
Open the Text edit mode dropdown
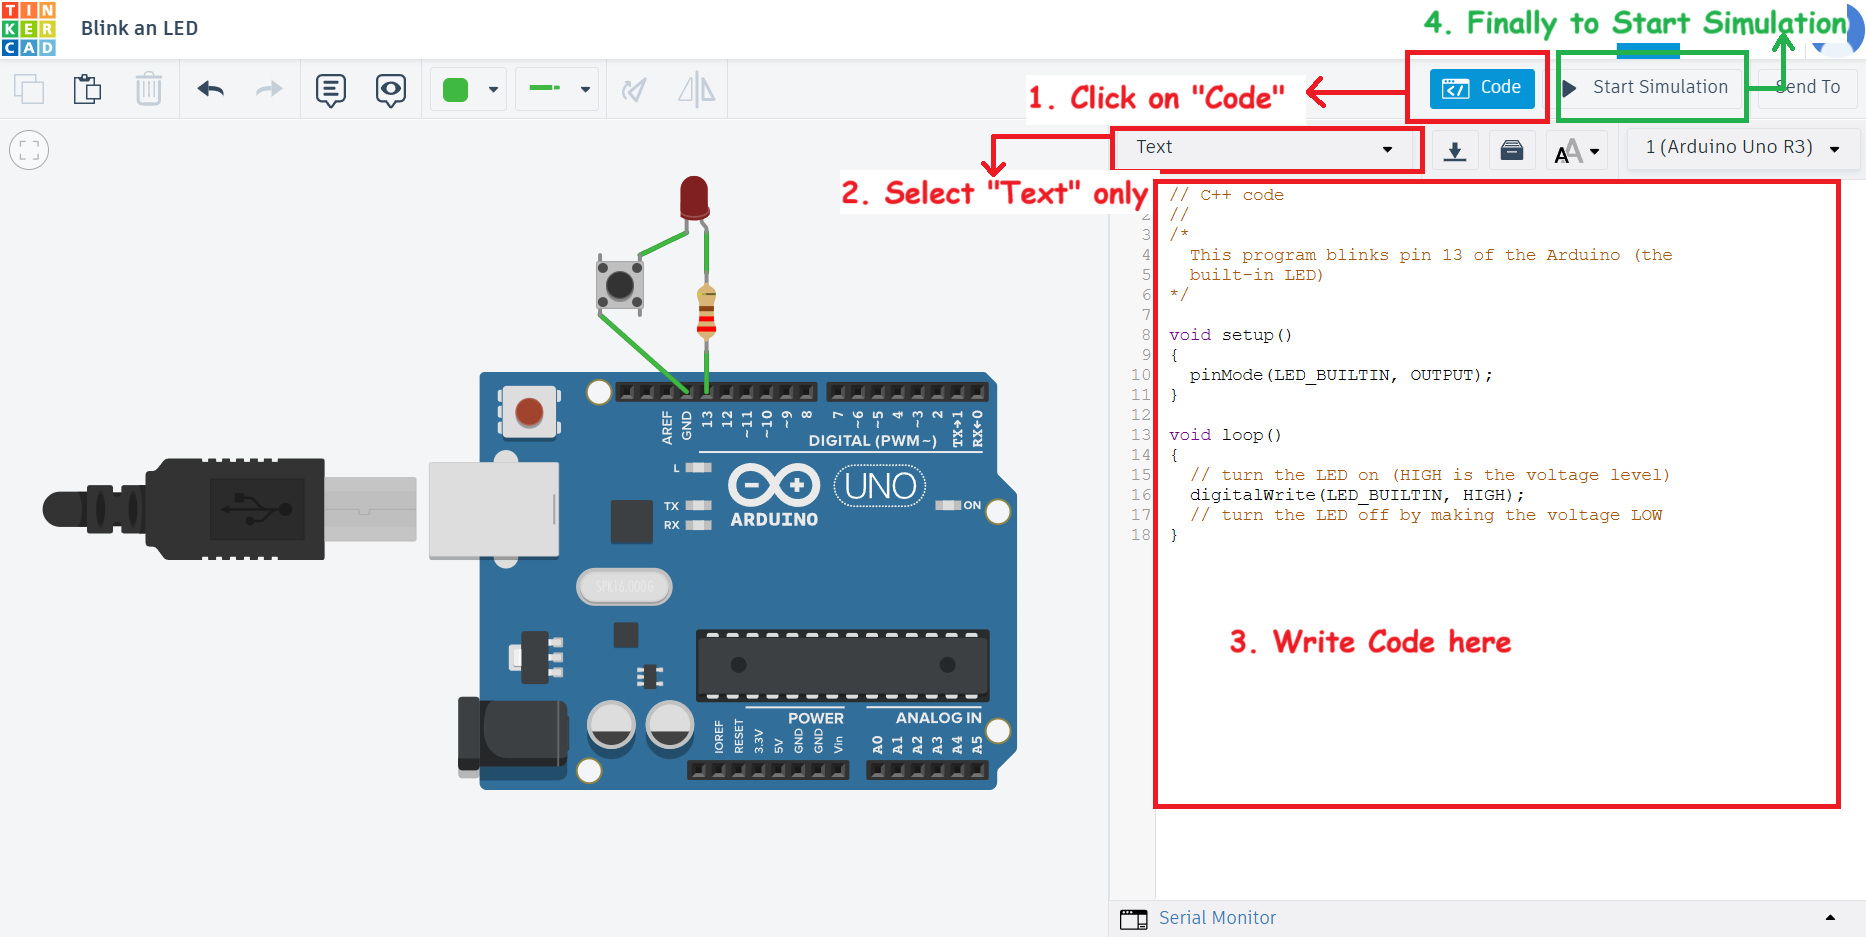1266,148
